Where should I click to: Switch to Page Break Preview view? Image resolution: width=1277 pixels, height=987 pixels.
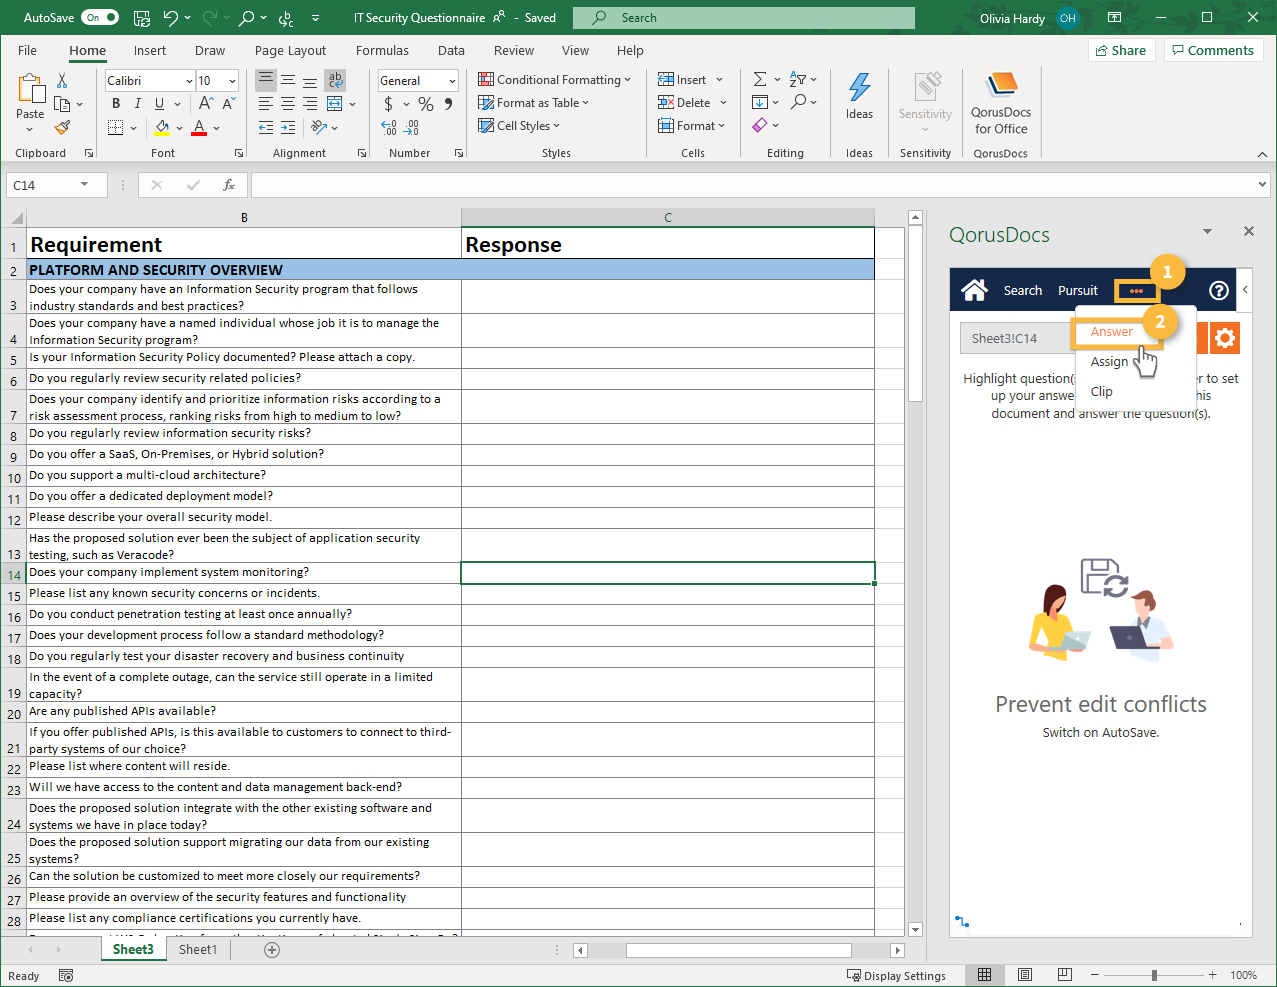tap(1065, 975)
